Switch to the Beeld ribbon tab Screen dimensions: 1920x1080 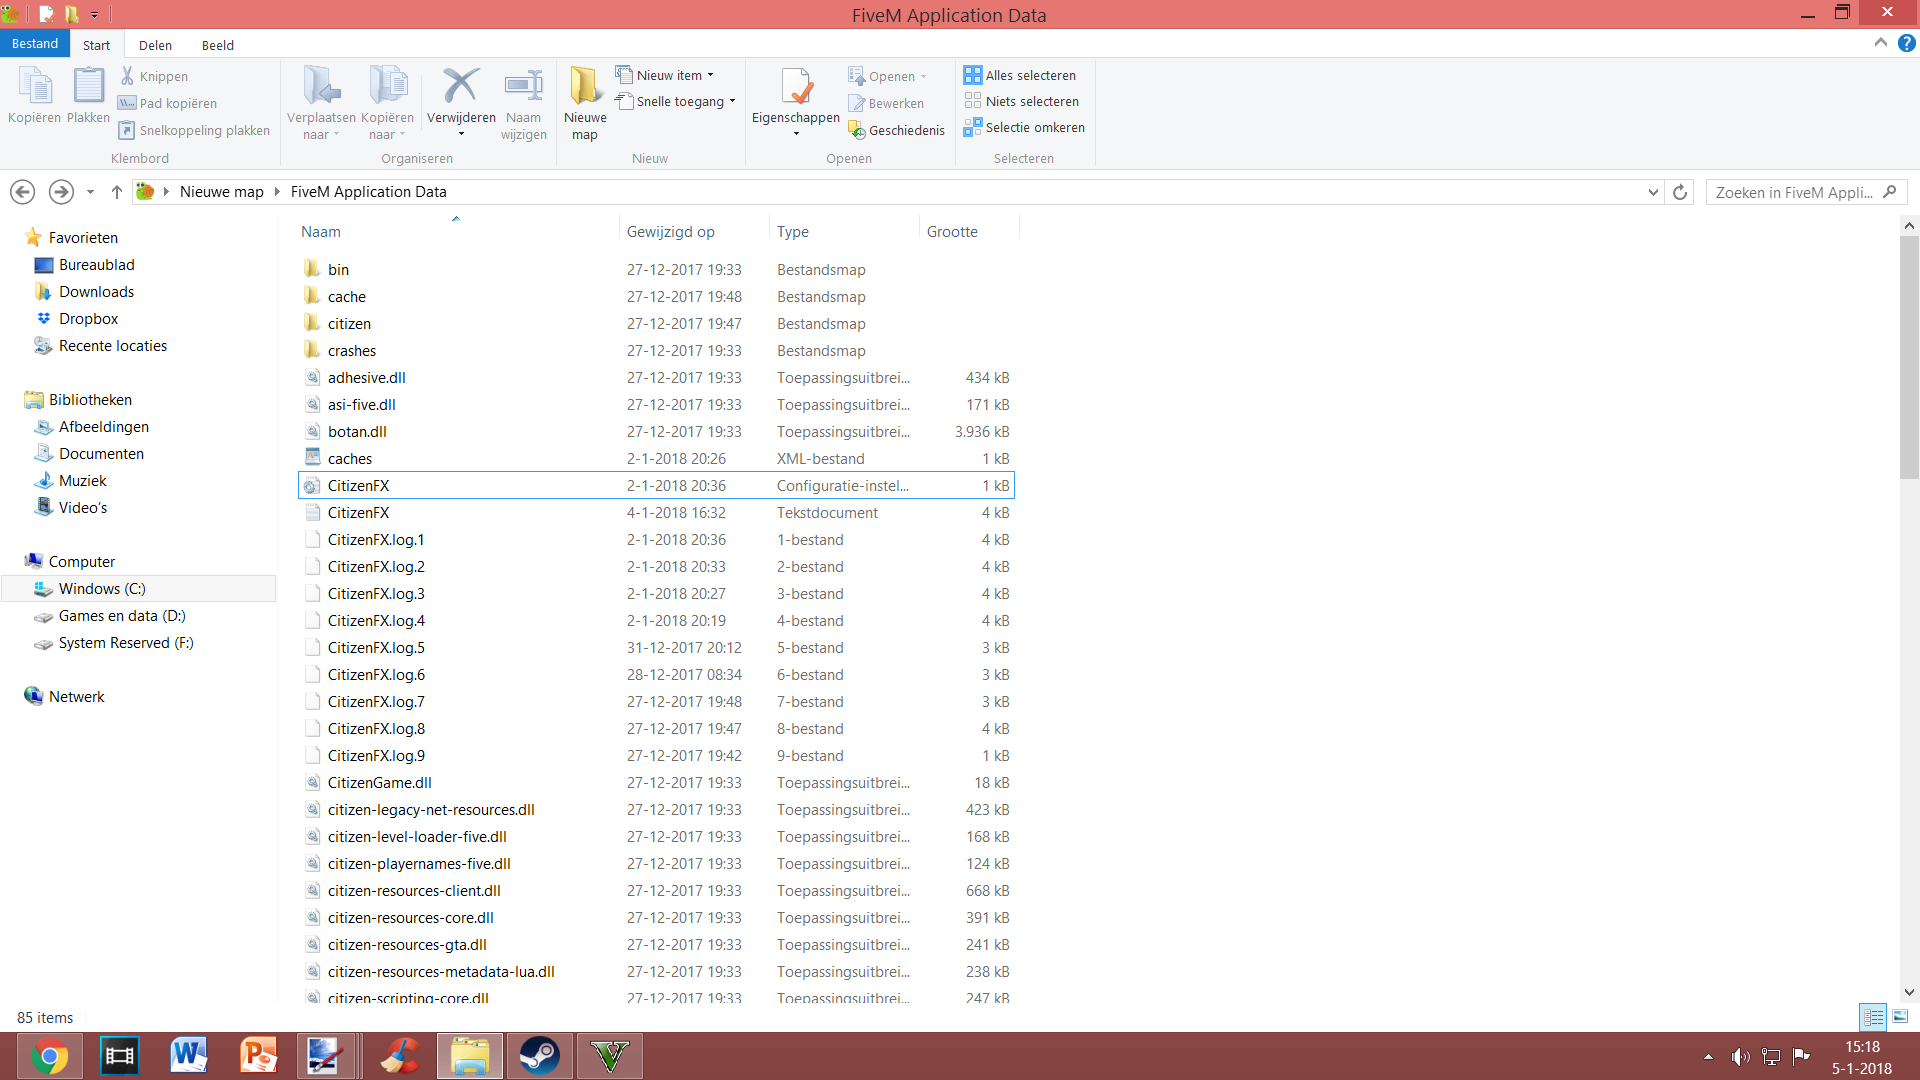[x=218, y=45]
